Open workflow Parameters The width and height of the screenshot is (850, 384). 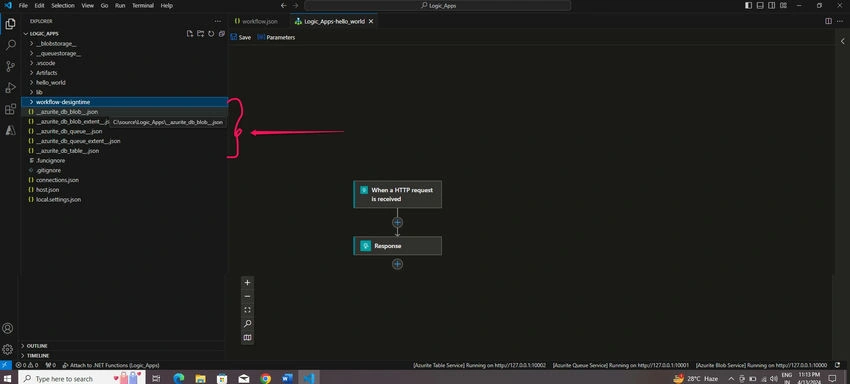tap(276, 37)
